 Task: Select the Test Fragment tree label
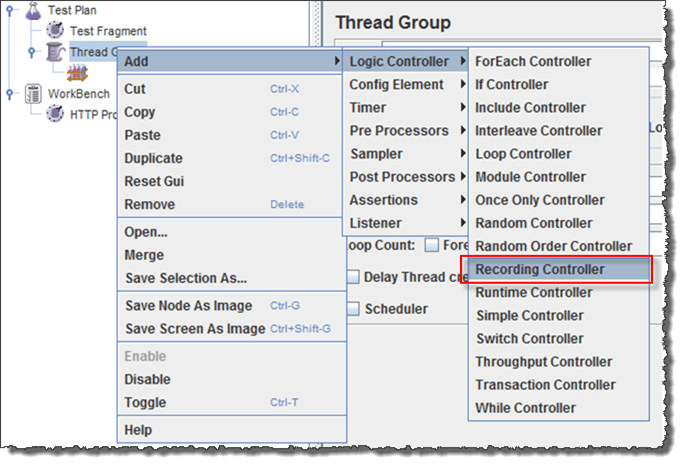tap(108, 31)
